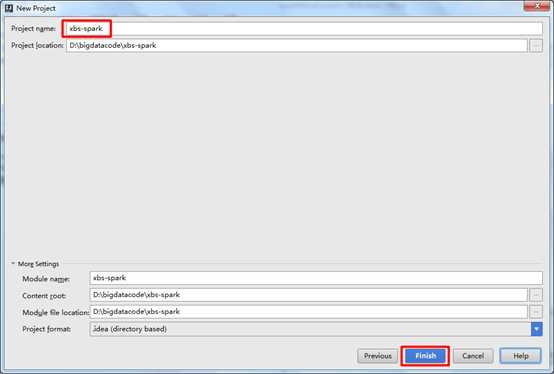Close the New Project window
Viewport: 554px width, 374px height.
coord(537,6)
